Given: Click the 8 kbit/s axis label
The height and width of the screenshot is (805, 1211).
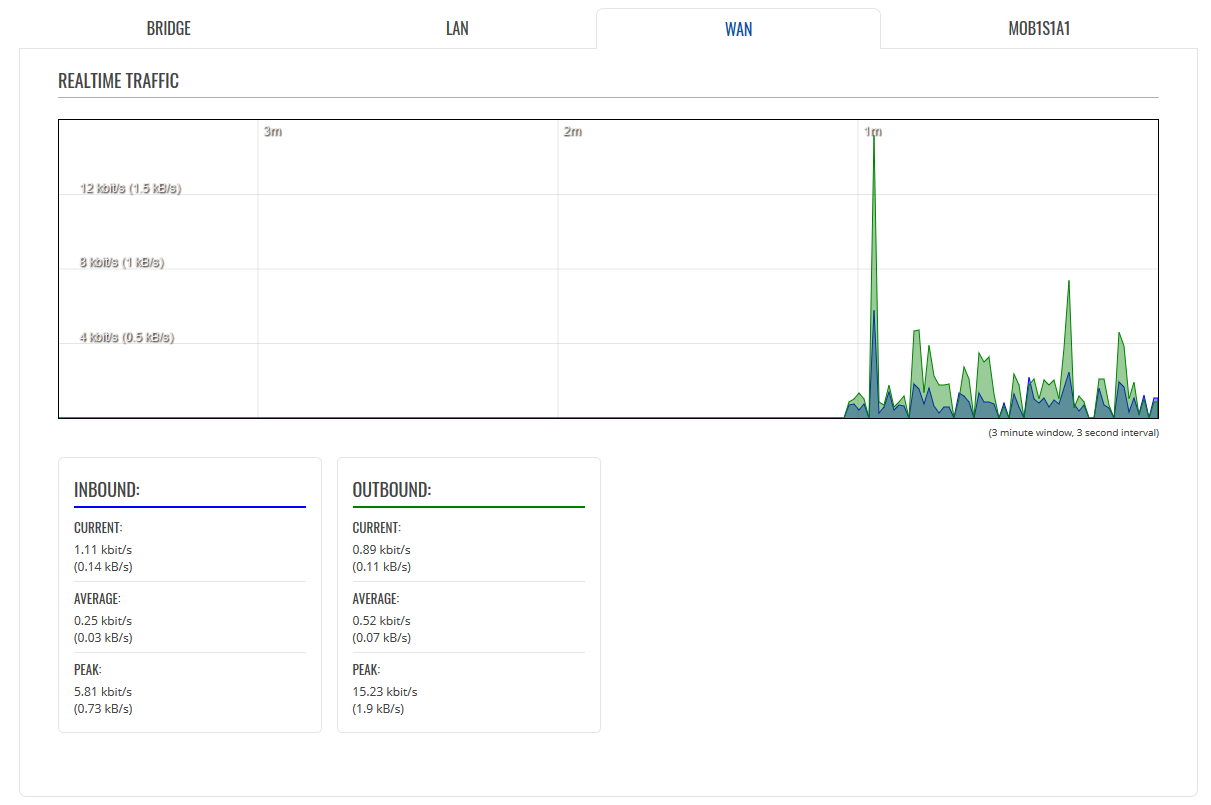Looking at the screenshot, I should (122, 263).
